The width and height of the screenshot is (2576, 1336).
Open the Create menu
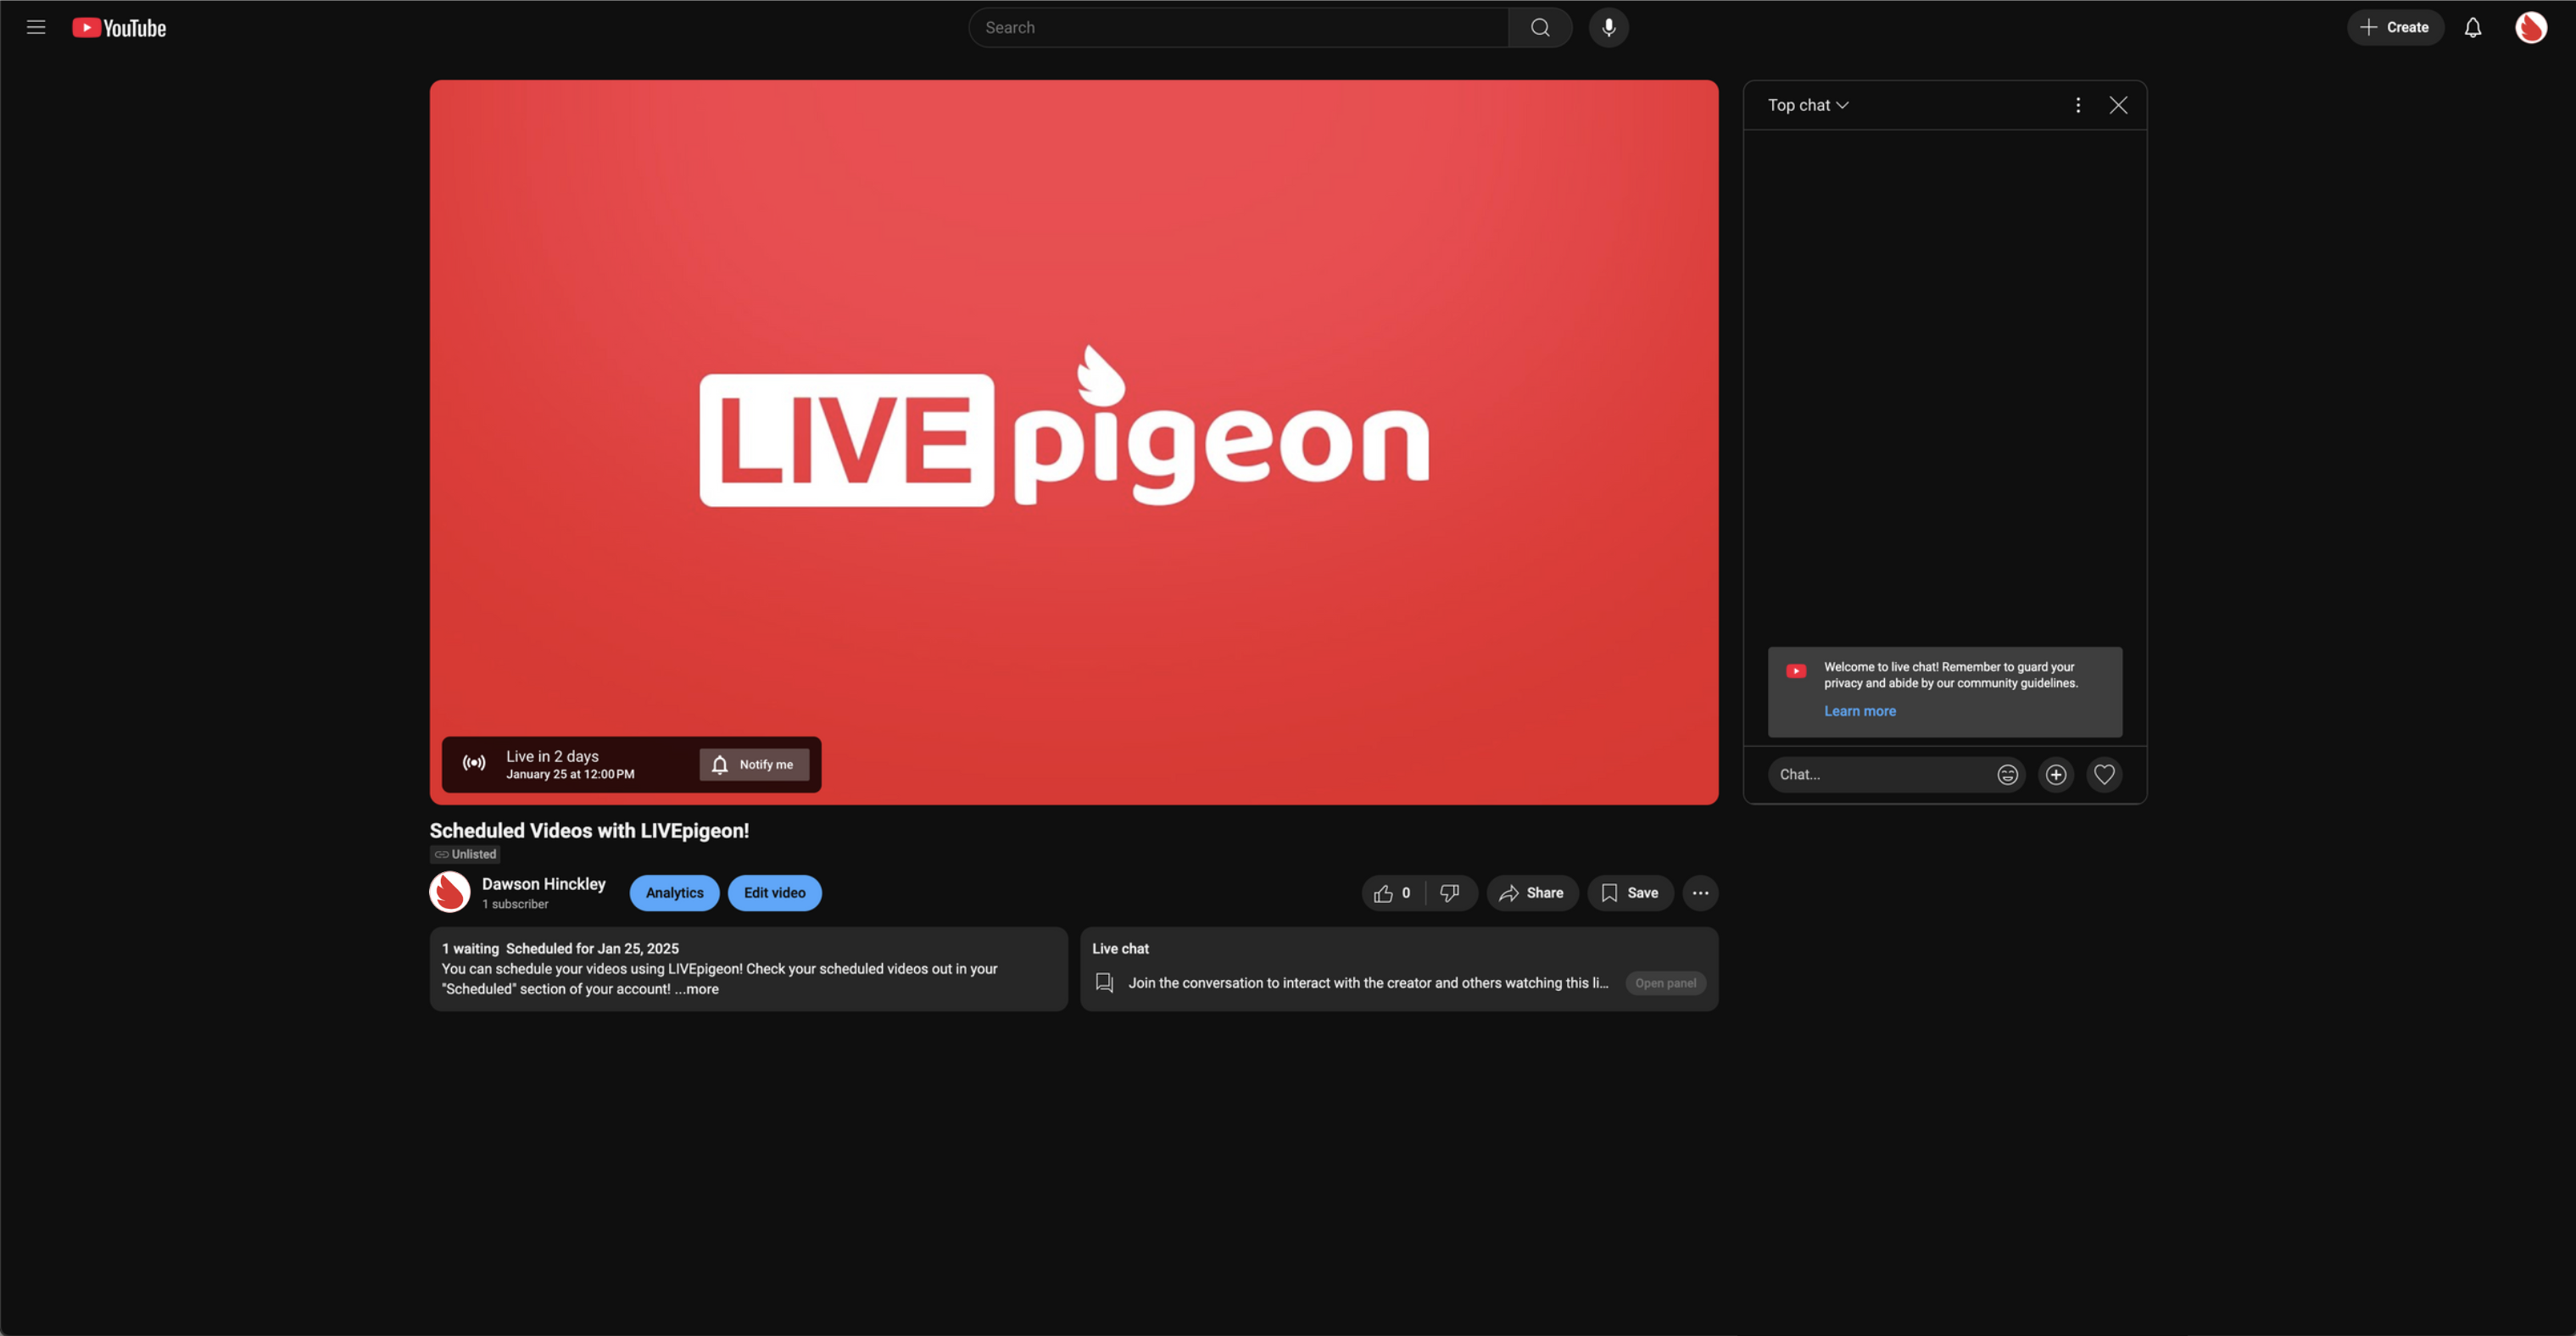(2394, 27)
